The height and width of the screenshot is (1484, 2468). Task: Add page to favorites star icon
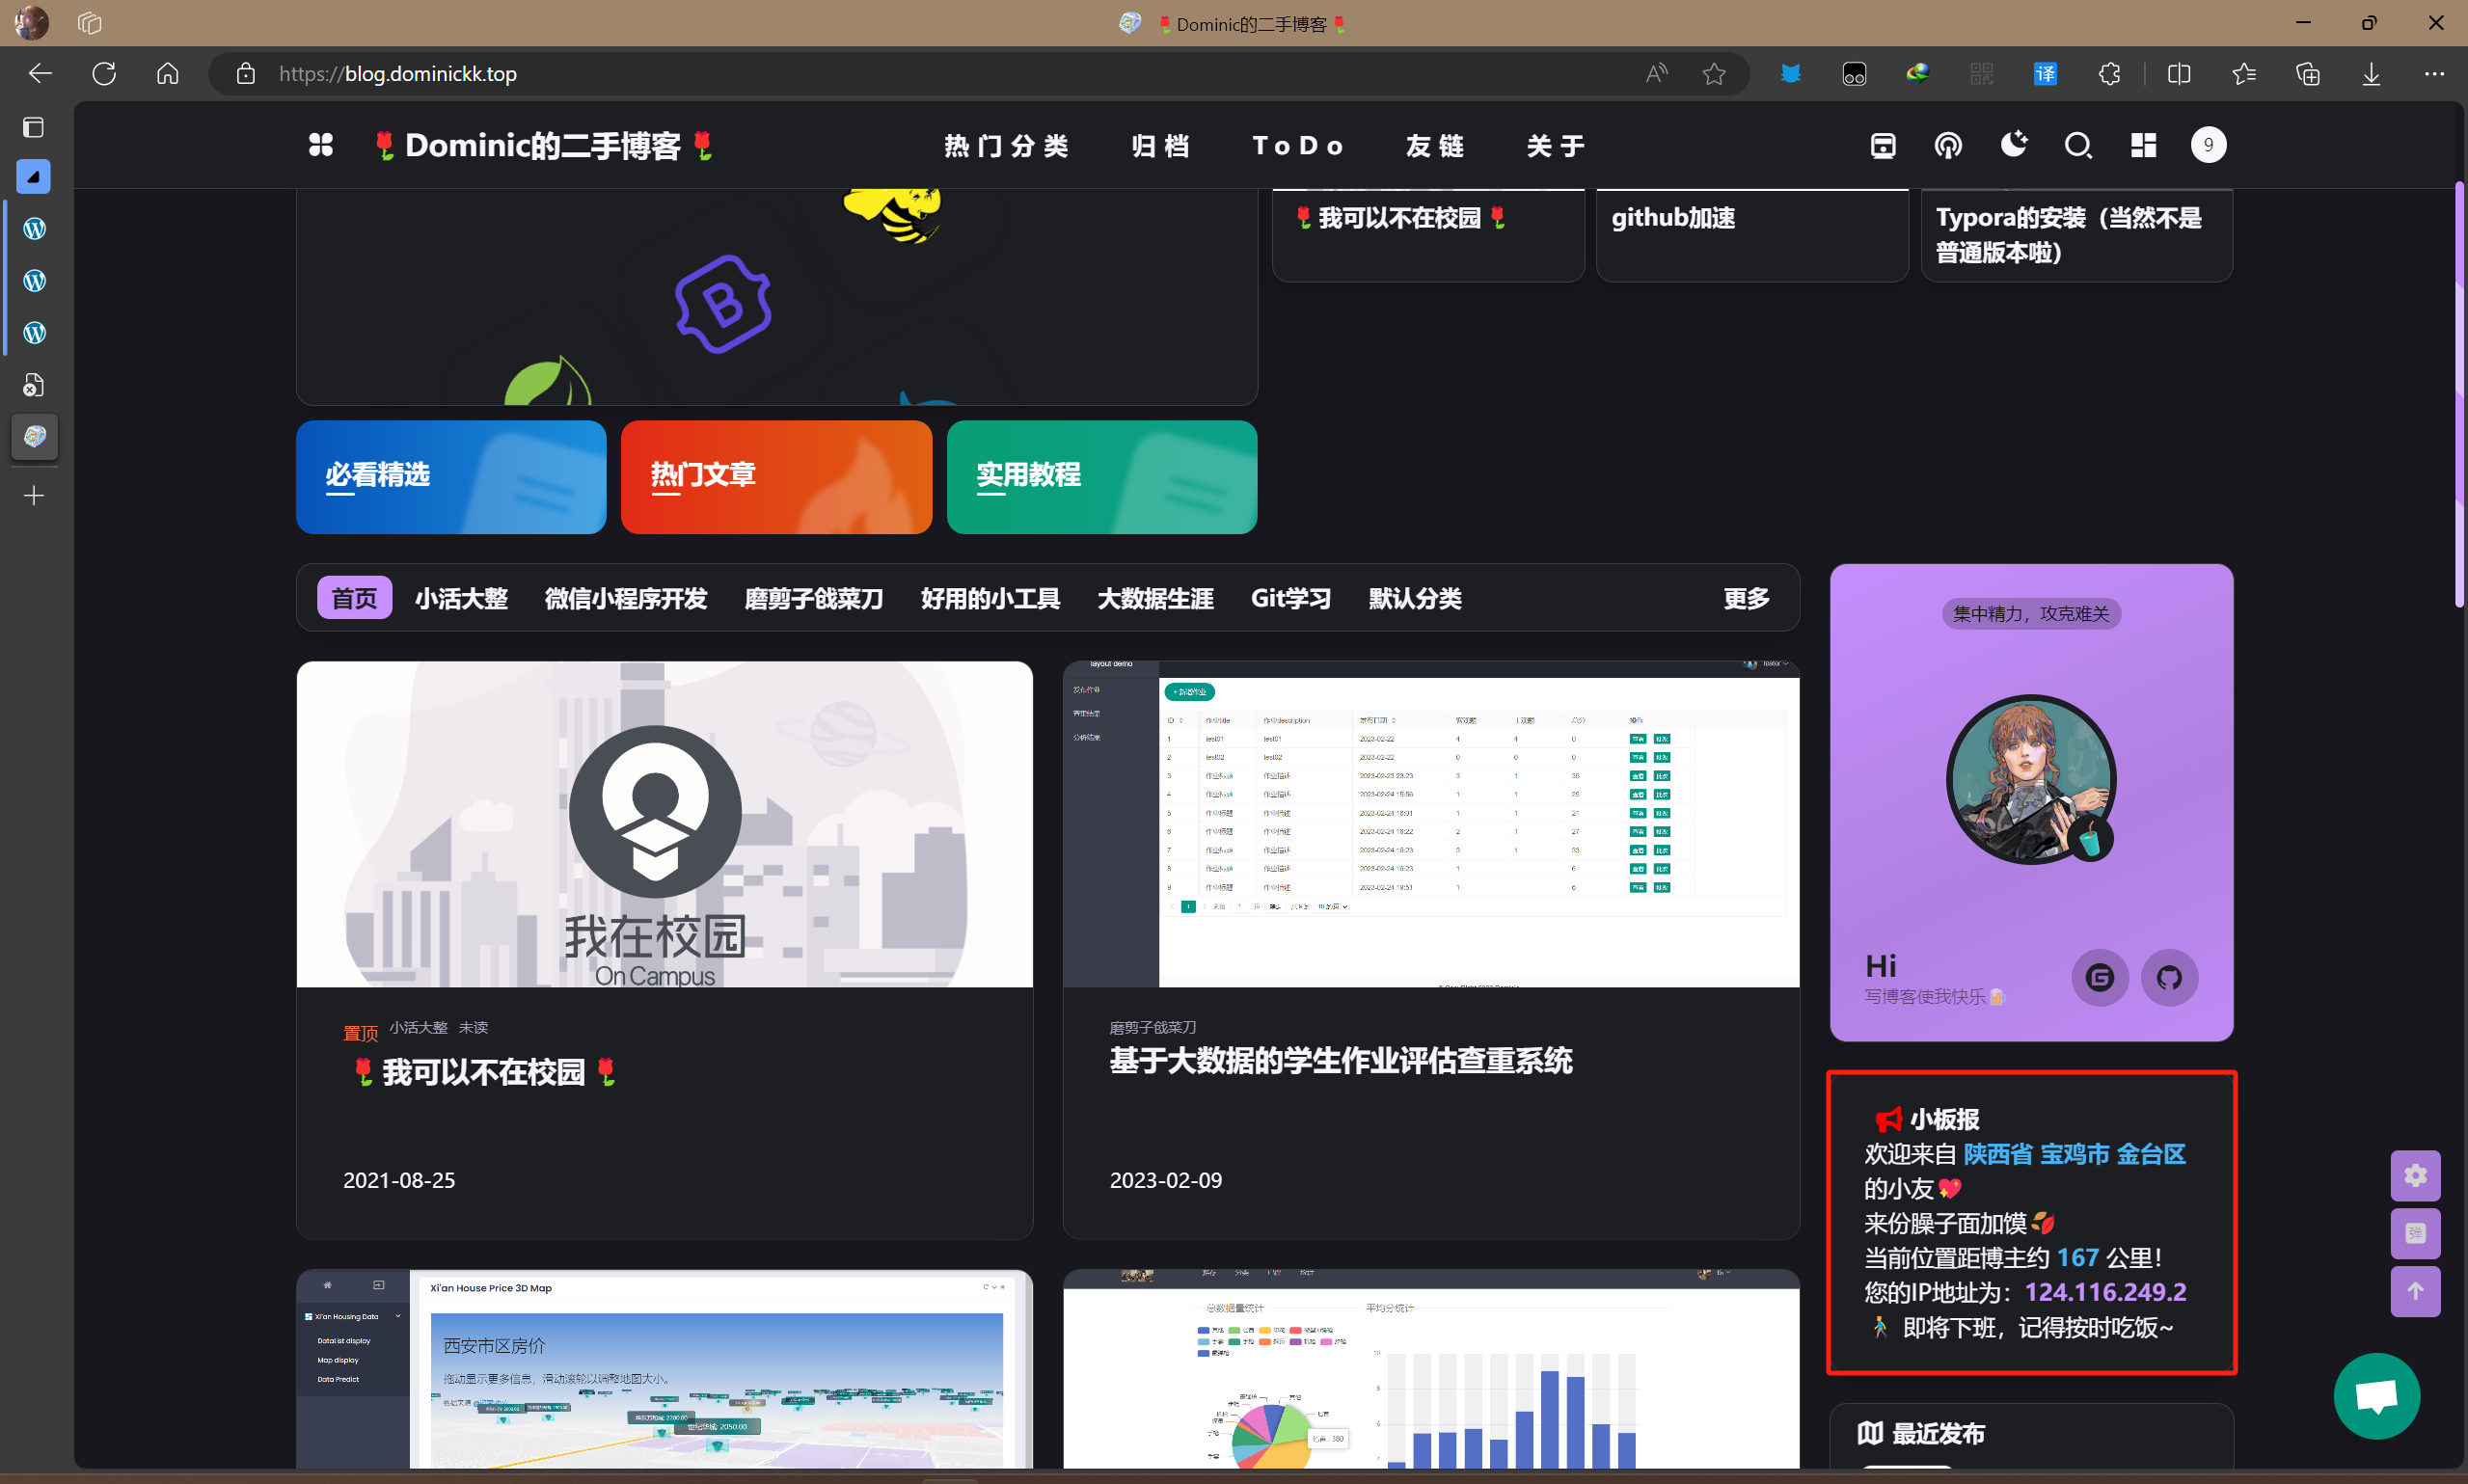pos(1714,74)
